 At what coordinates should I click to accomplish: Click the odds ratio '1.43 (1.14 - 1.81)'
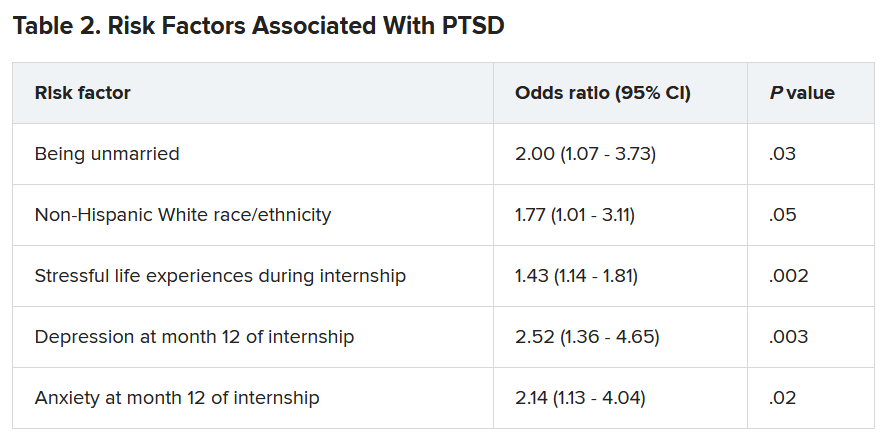point(576,276)
